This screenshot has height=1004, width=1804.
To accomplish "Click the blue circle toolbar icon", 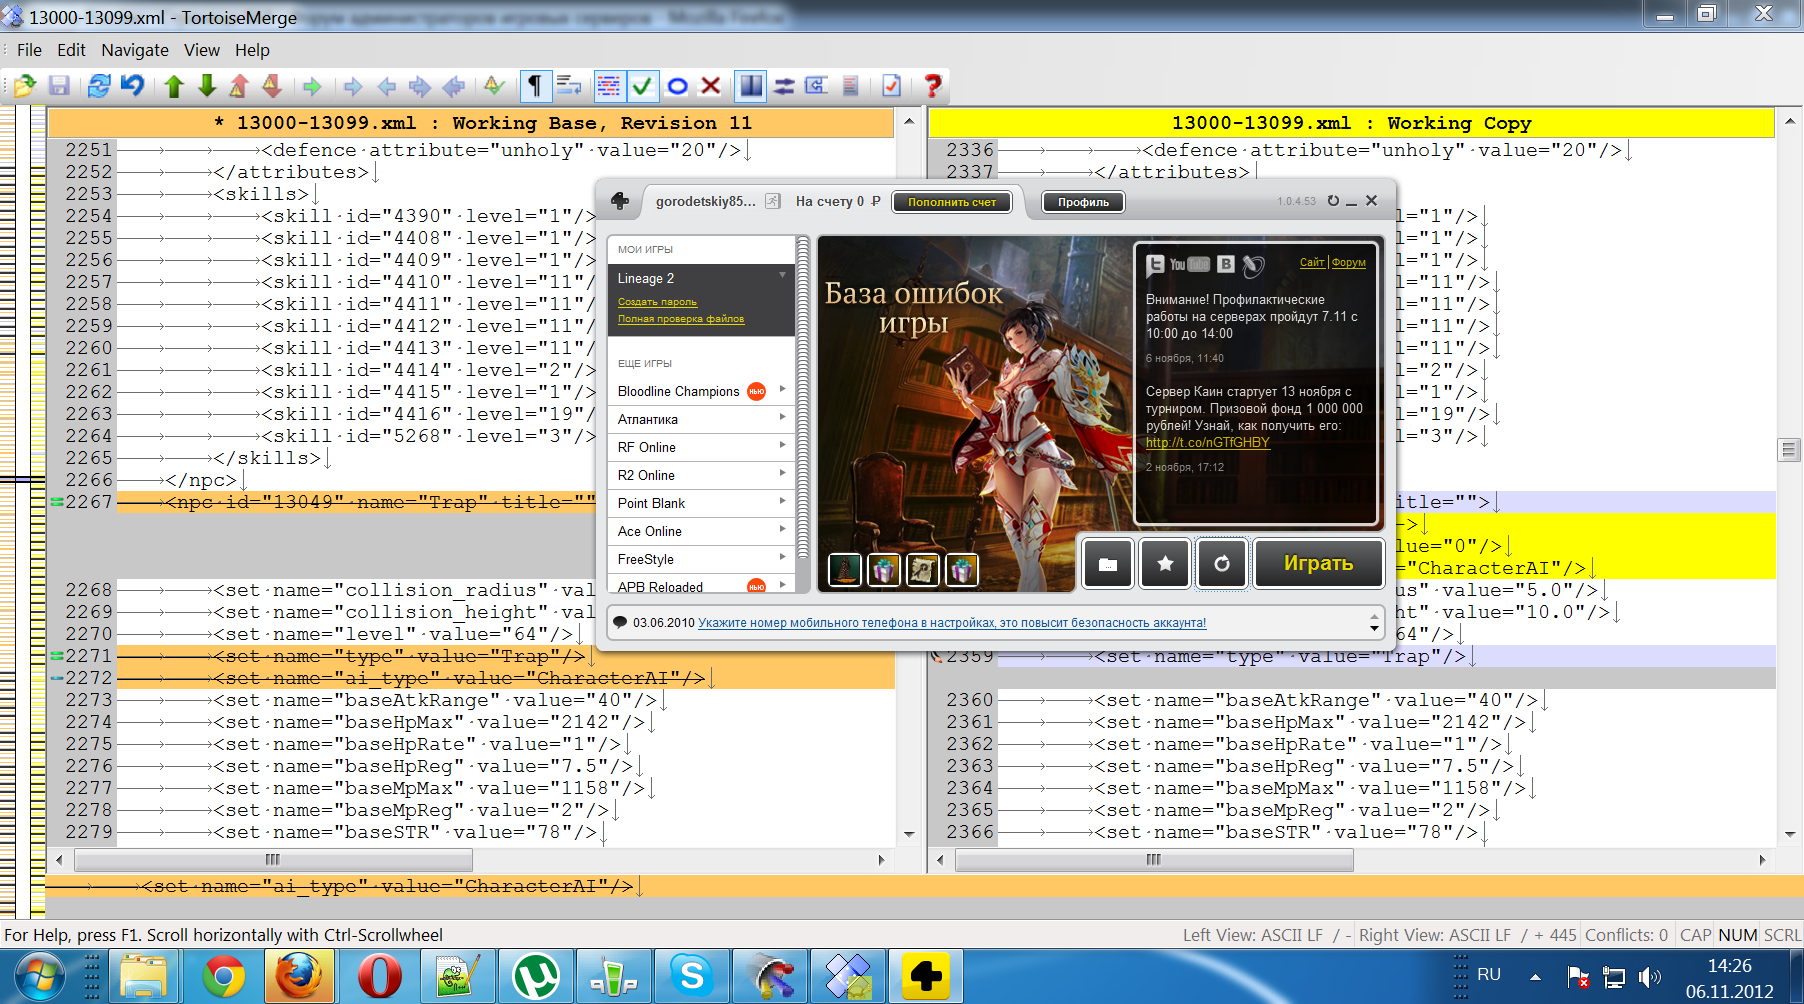I will (x=677, y=86).
